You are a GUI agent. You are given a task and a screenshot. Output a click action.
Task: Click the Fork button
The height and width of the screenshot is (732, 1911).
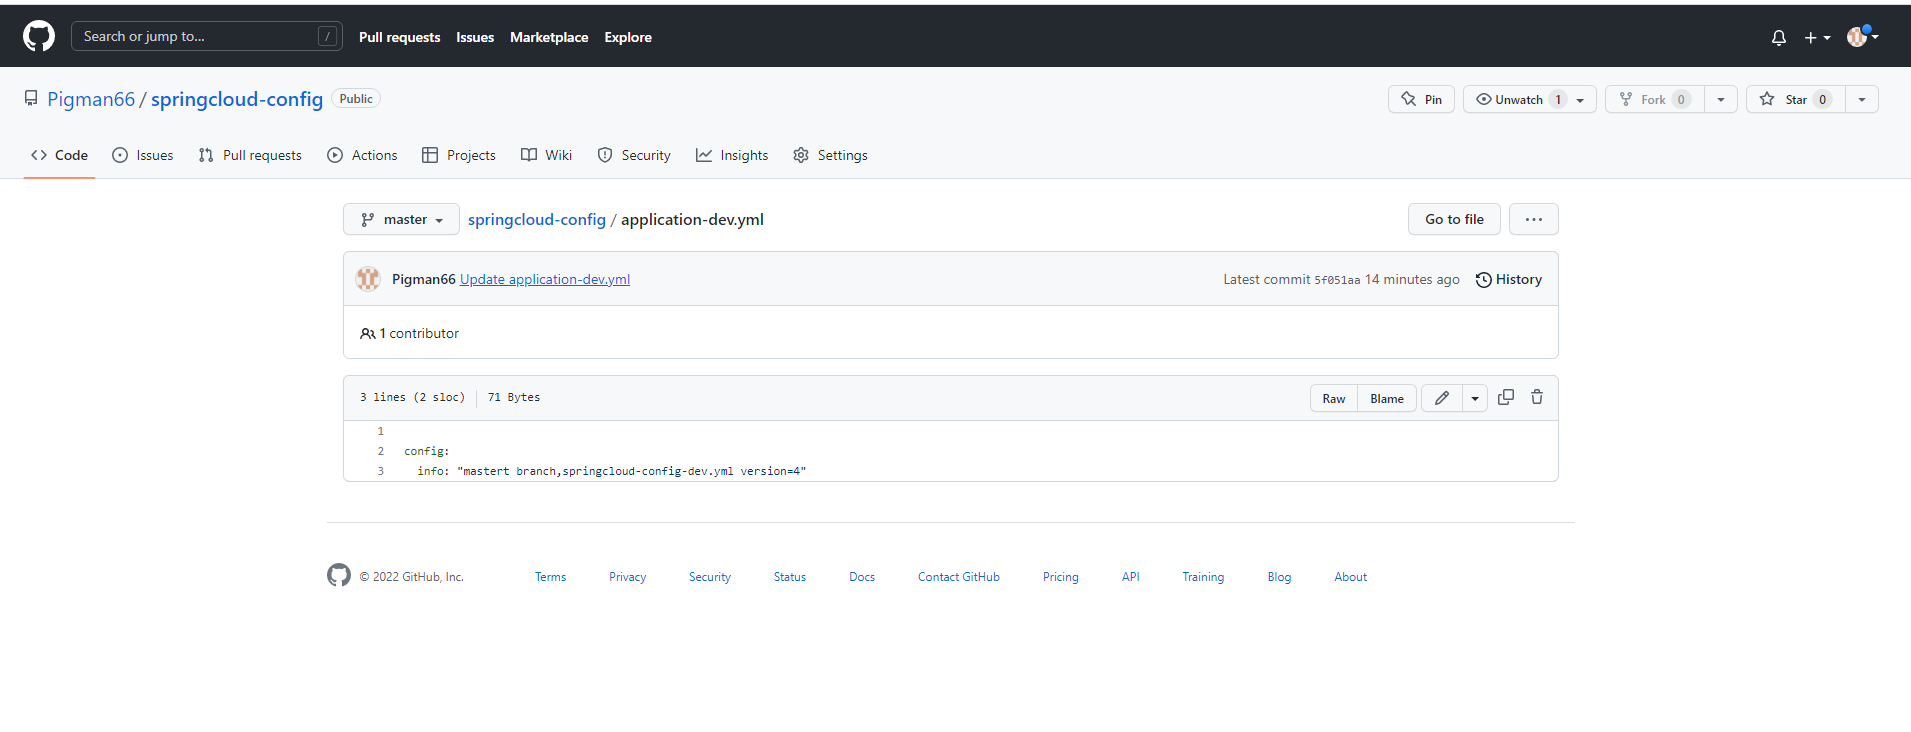pyautogui.click(x=1655, y=99)
